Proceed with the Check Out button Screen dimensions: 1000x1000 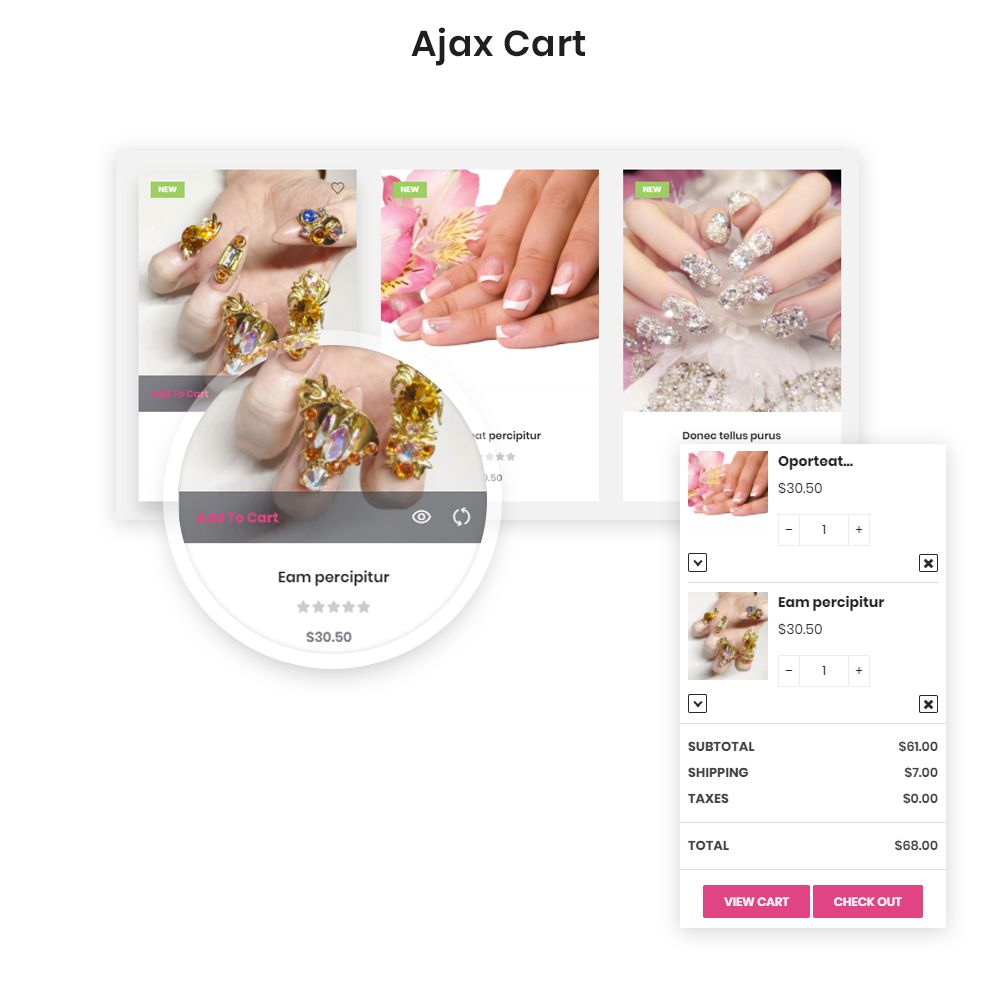[x=867, y=901]
